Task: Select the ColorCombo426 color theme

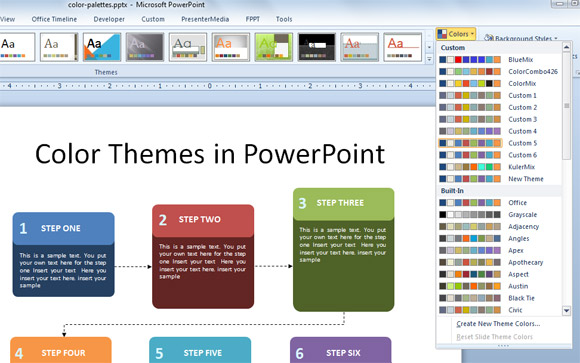Action: click(x=499, y=71)
